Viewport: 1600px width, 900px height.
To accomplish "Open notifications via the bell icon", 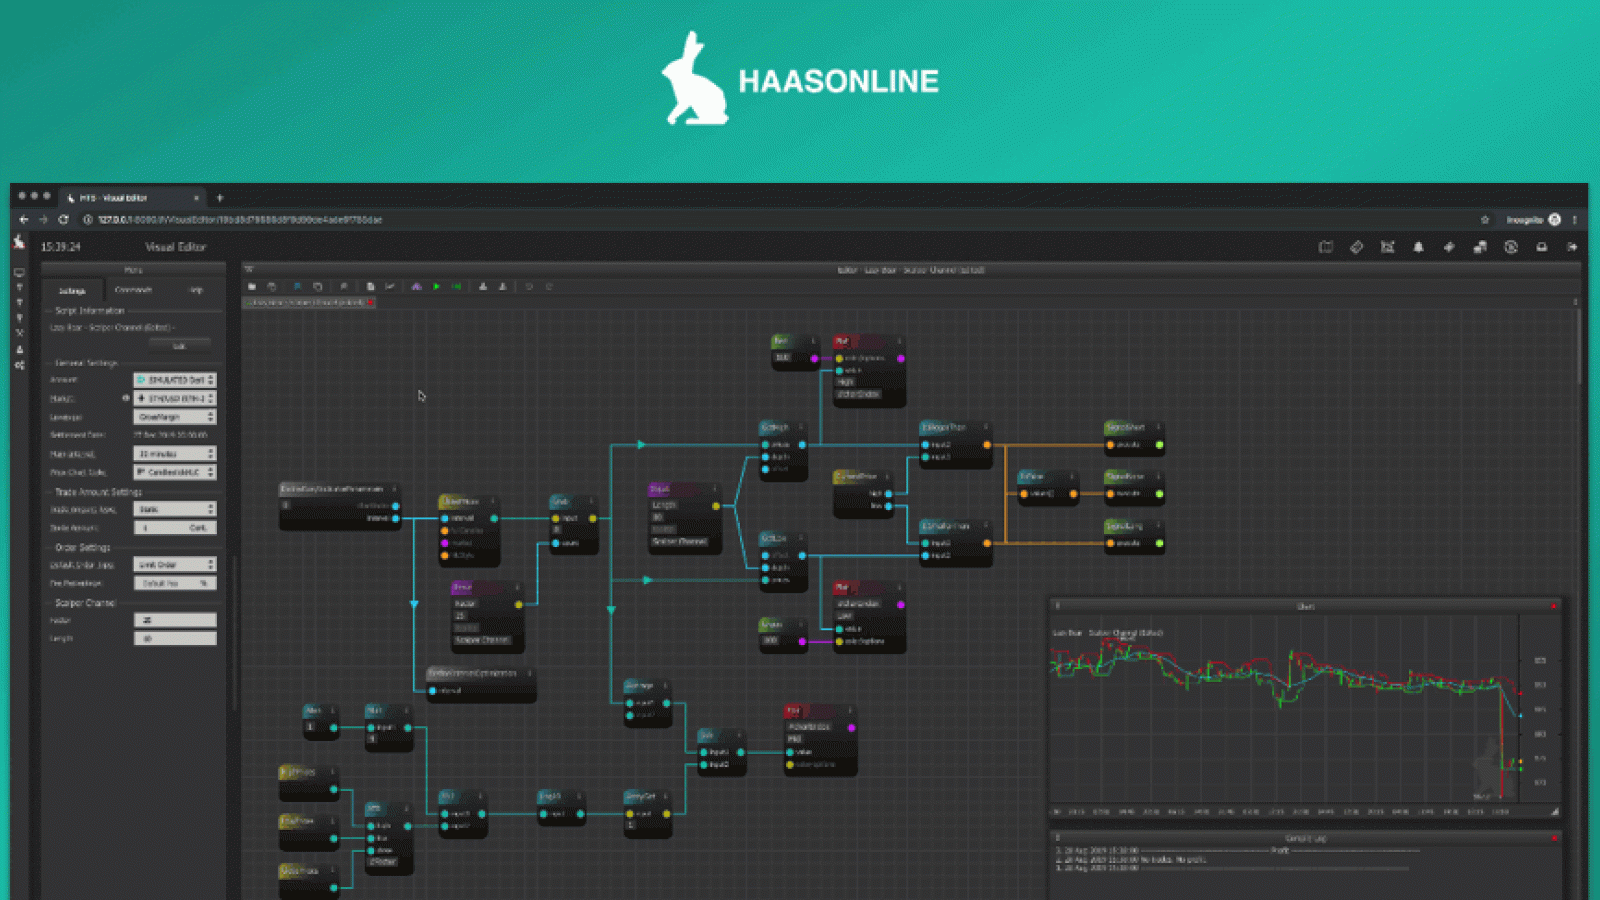I will click(1418, 247).
